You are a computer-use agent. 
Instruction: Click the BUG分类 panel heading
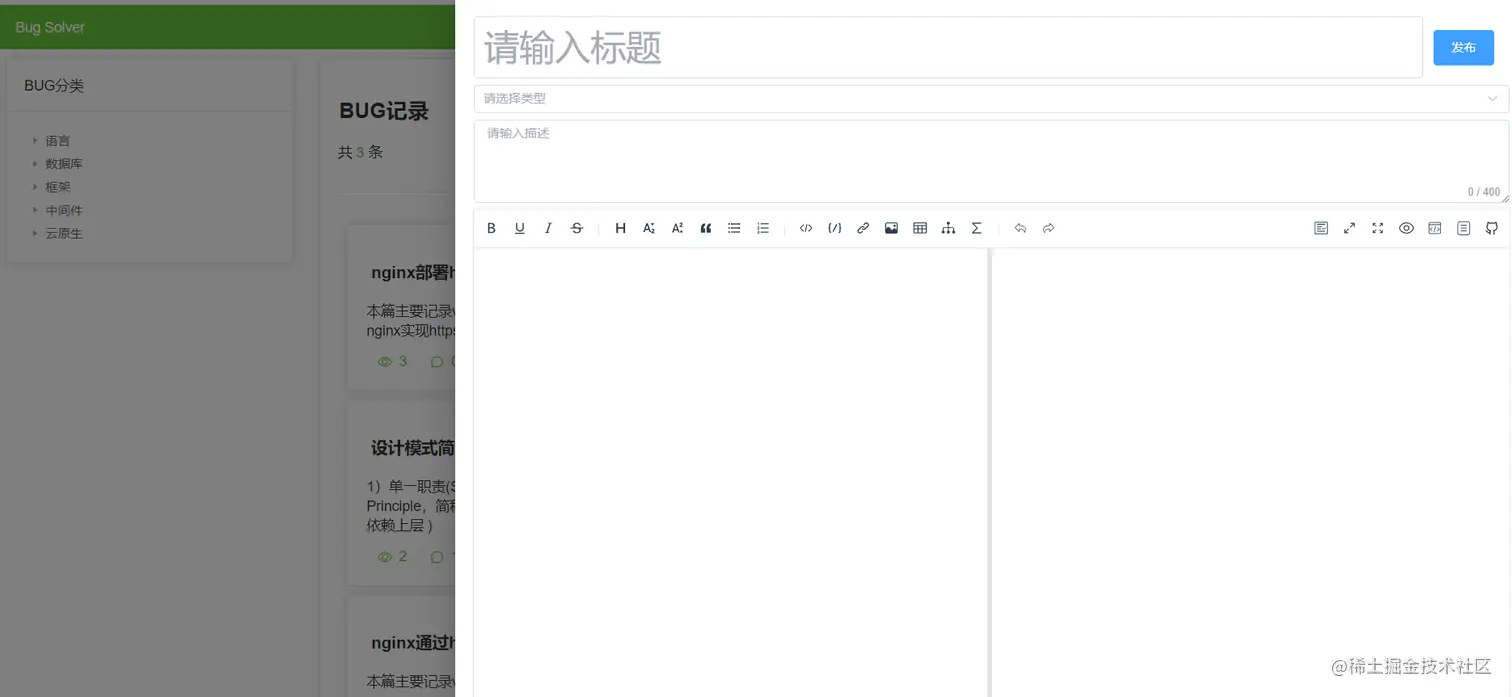(x=54, y=86)
